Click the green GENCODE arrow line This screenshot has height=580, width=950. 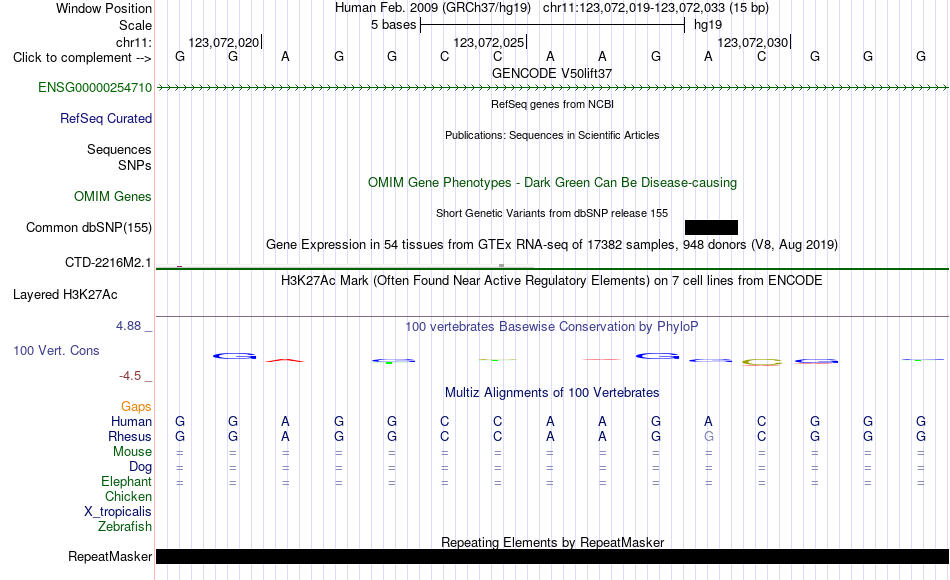(x=552, y=88)
